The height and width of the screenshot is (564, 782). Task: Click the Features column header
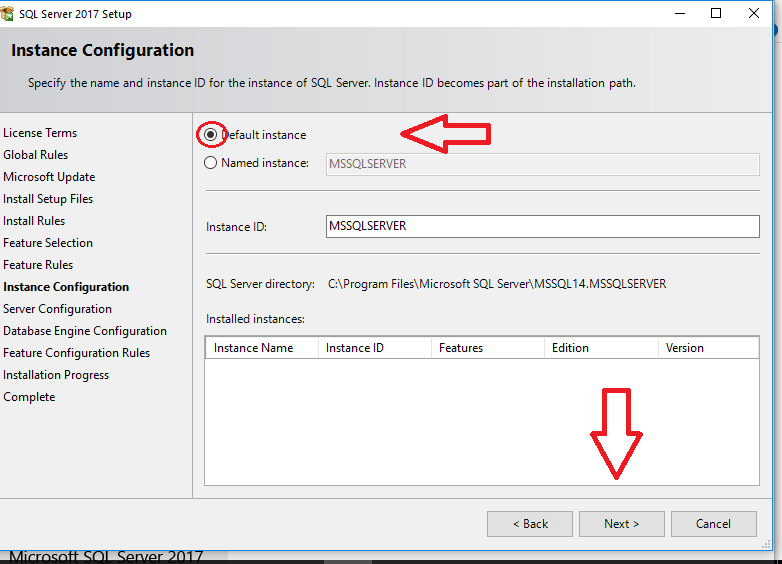487,348
